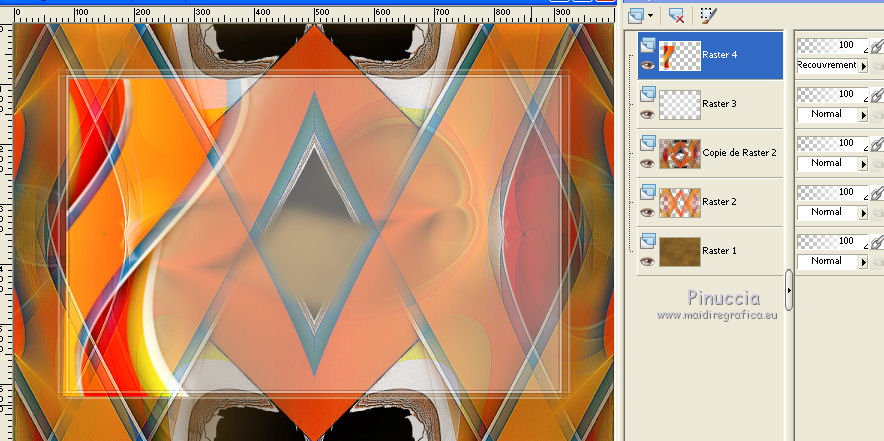Click the Raster 3 layer type icon
This screenshot has height=441, width=884.
(x=648, y=93)
